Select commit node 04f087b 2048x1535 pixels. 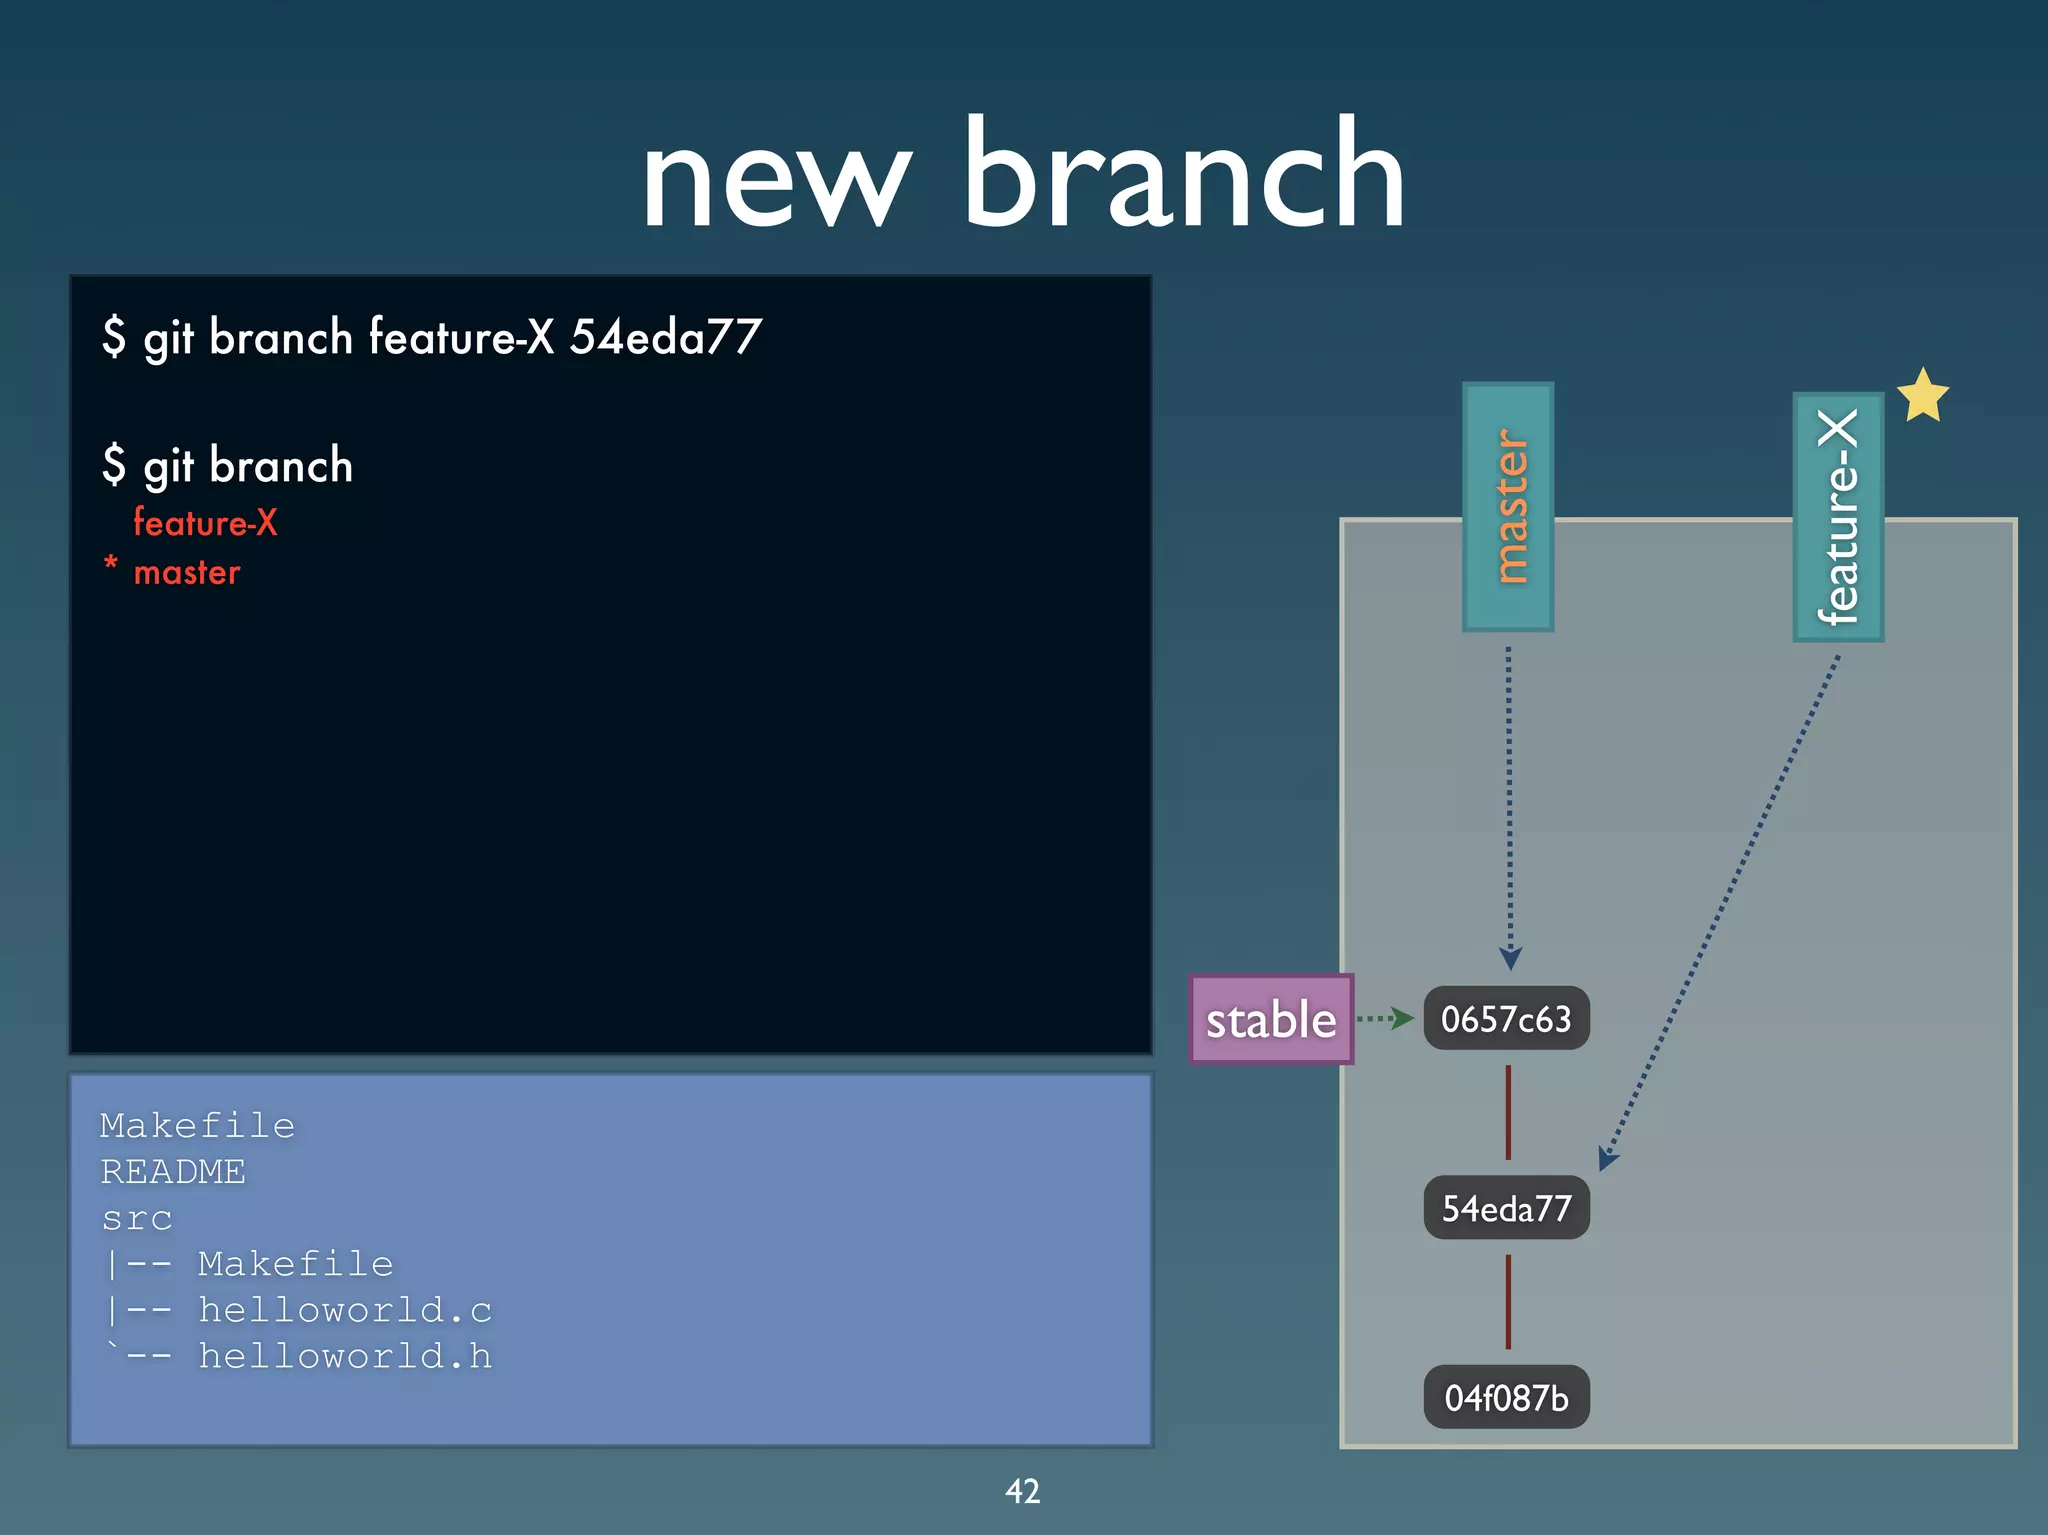click(x=1506, y=1397)
